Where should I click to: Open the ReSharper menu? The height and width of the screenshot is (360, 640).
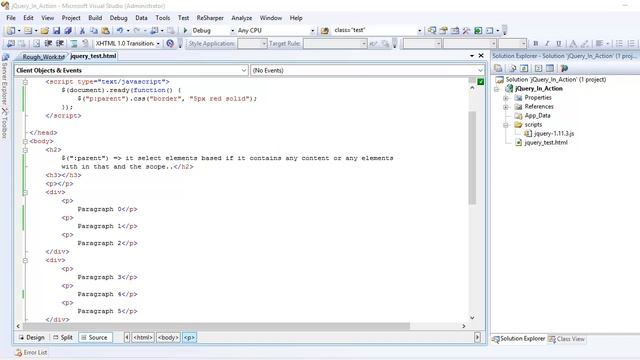click(x=210, y=18)
